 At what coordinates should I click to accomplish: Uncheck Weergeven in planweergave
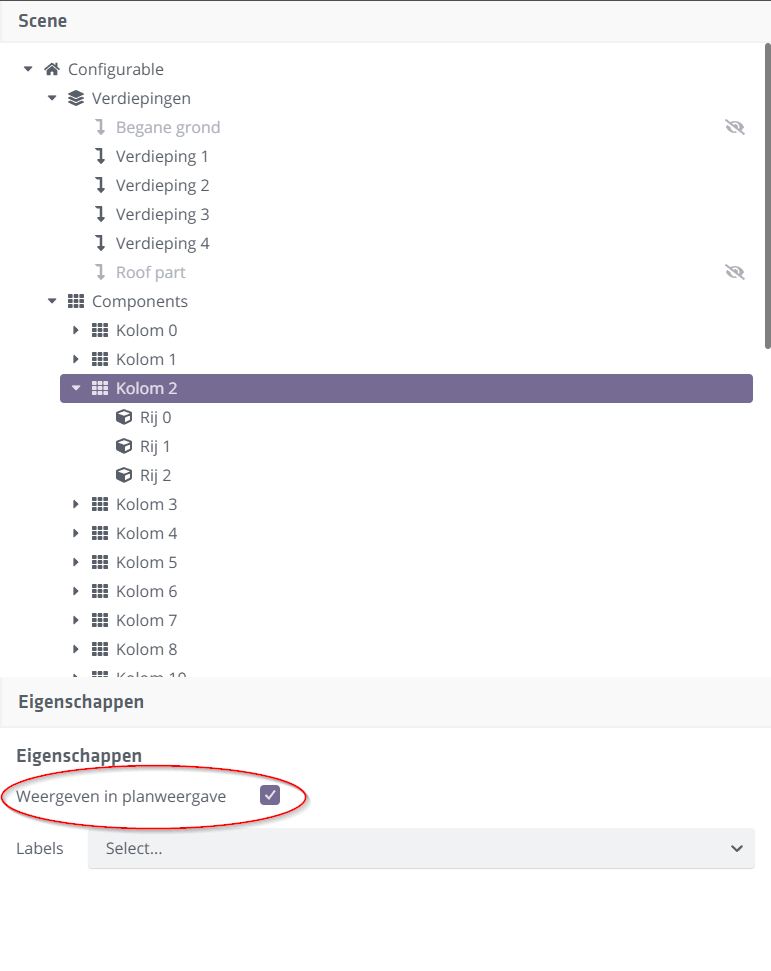268,794
